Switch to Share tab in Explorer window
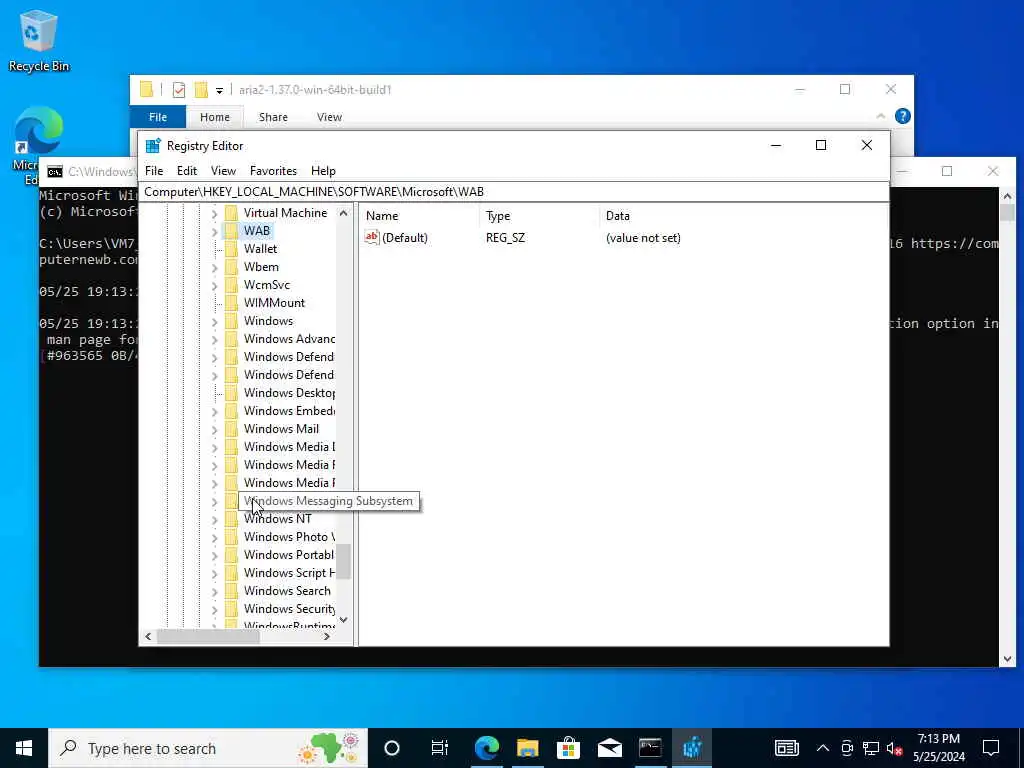 pos(273,117)
